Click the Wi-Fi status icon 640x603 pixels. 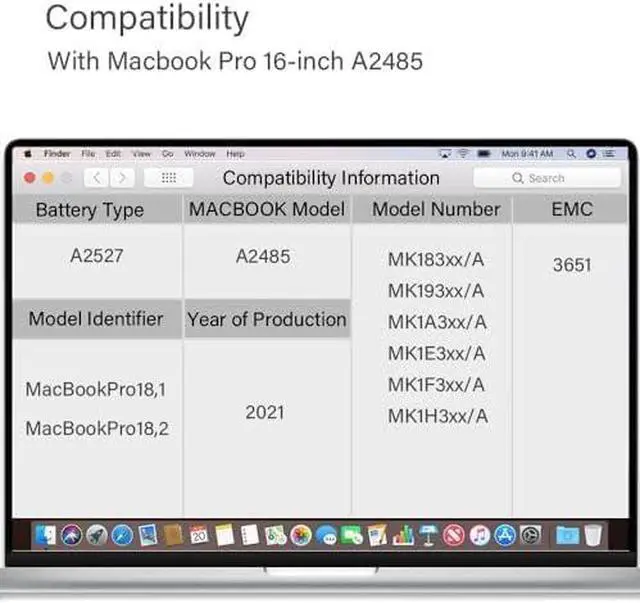(x=463, y=154)
